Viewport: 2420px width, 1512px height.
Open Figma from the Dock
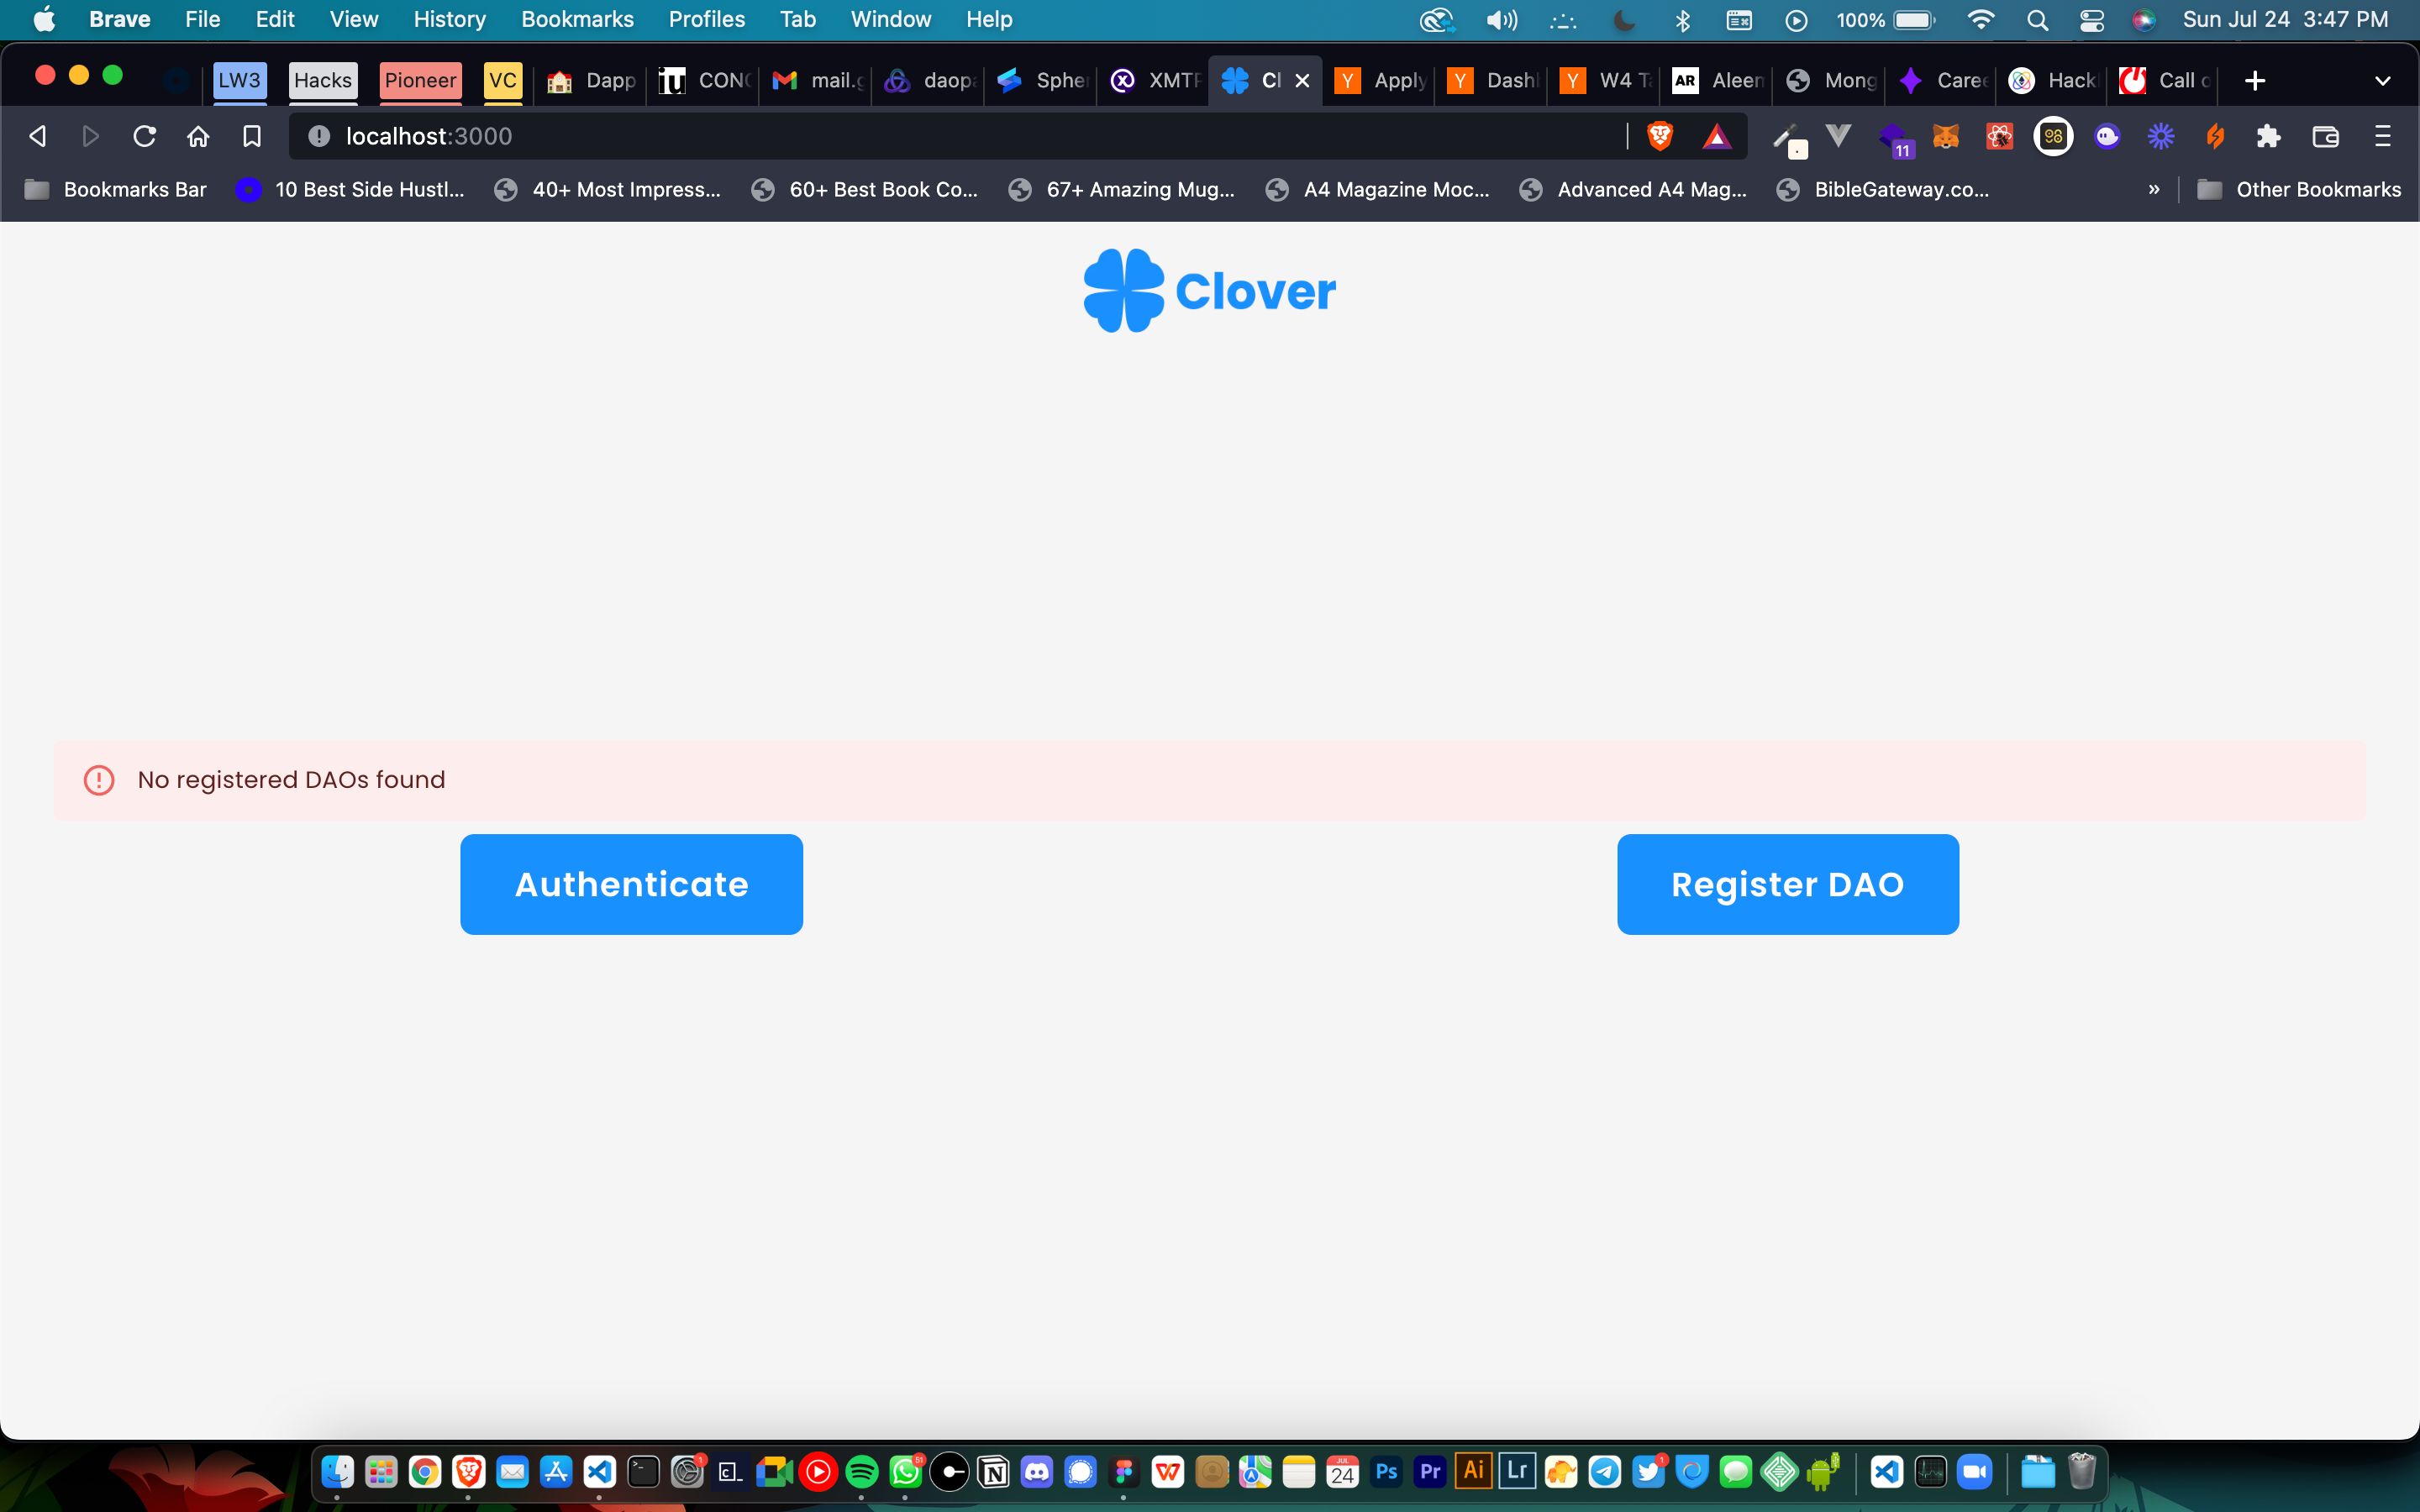point(1124,1471)
